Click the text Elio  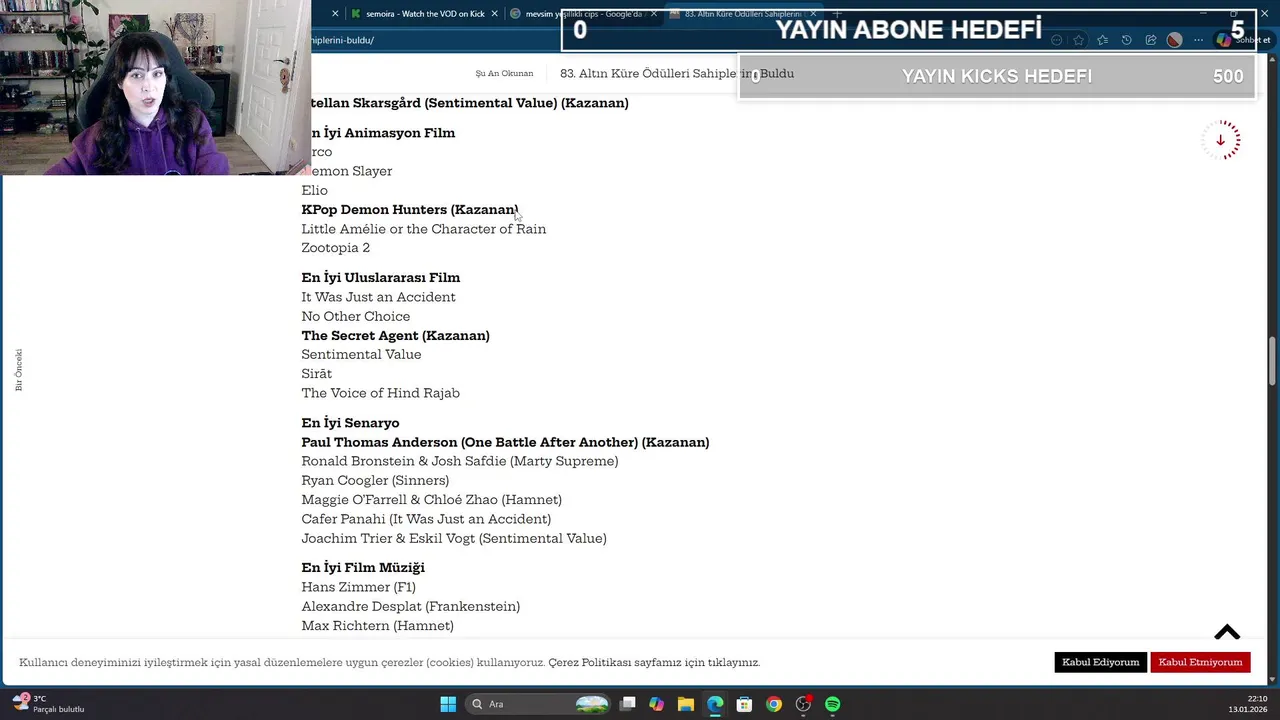tap(315, 190)
